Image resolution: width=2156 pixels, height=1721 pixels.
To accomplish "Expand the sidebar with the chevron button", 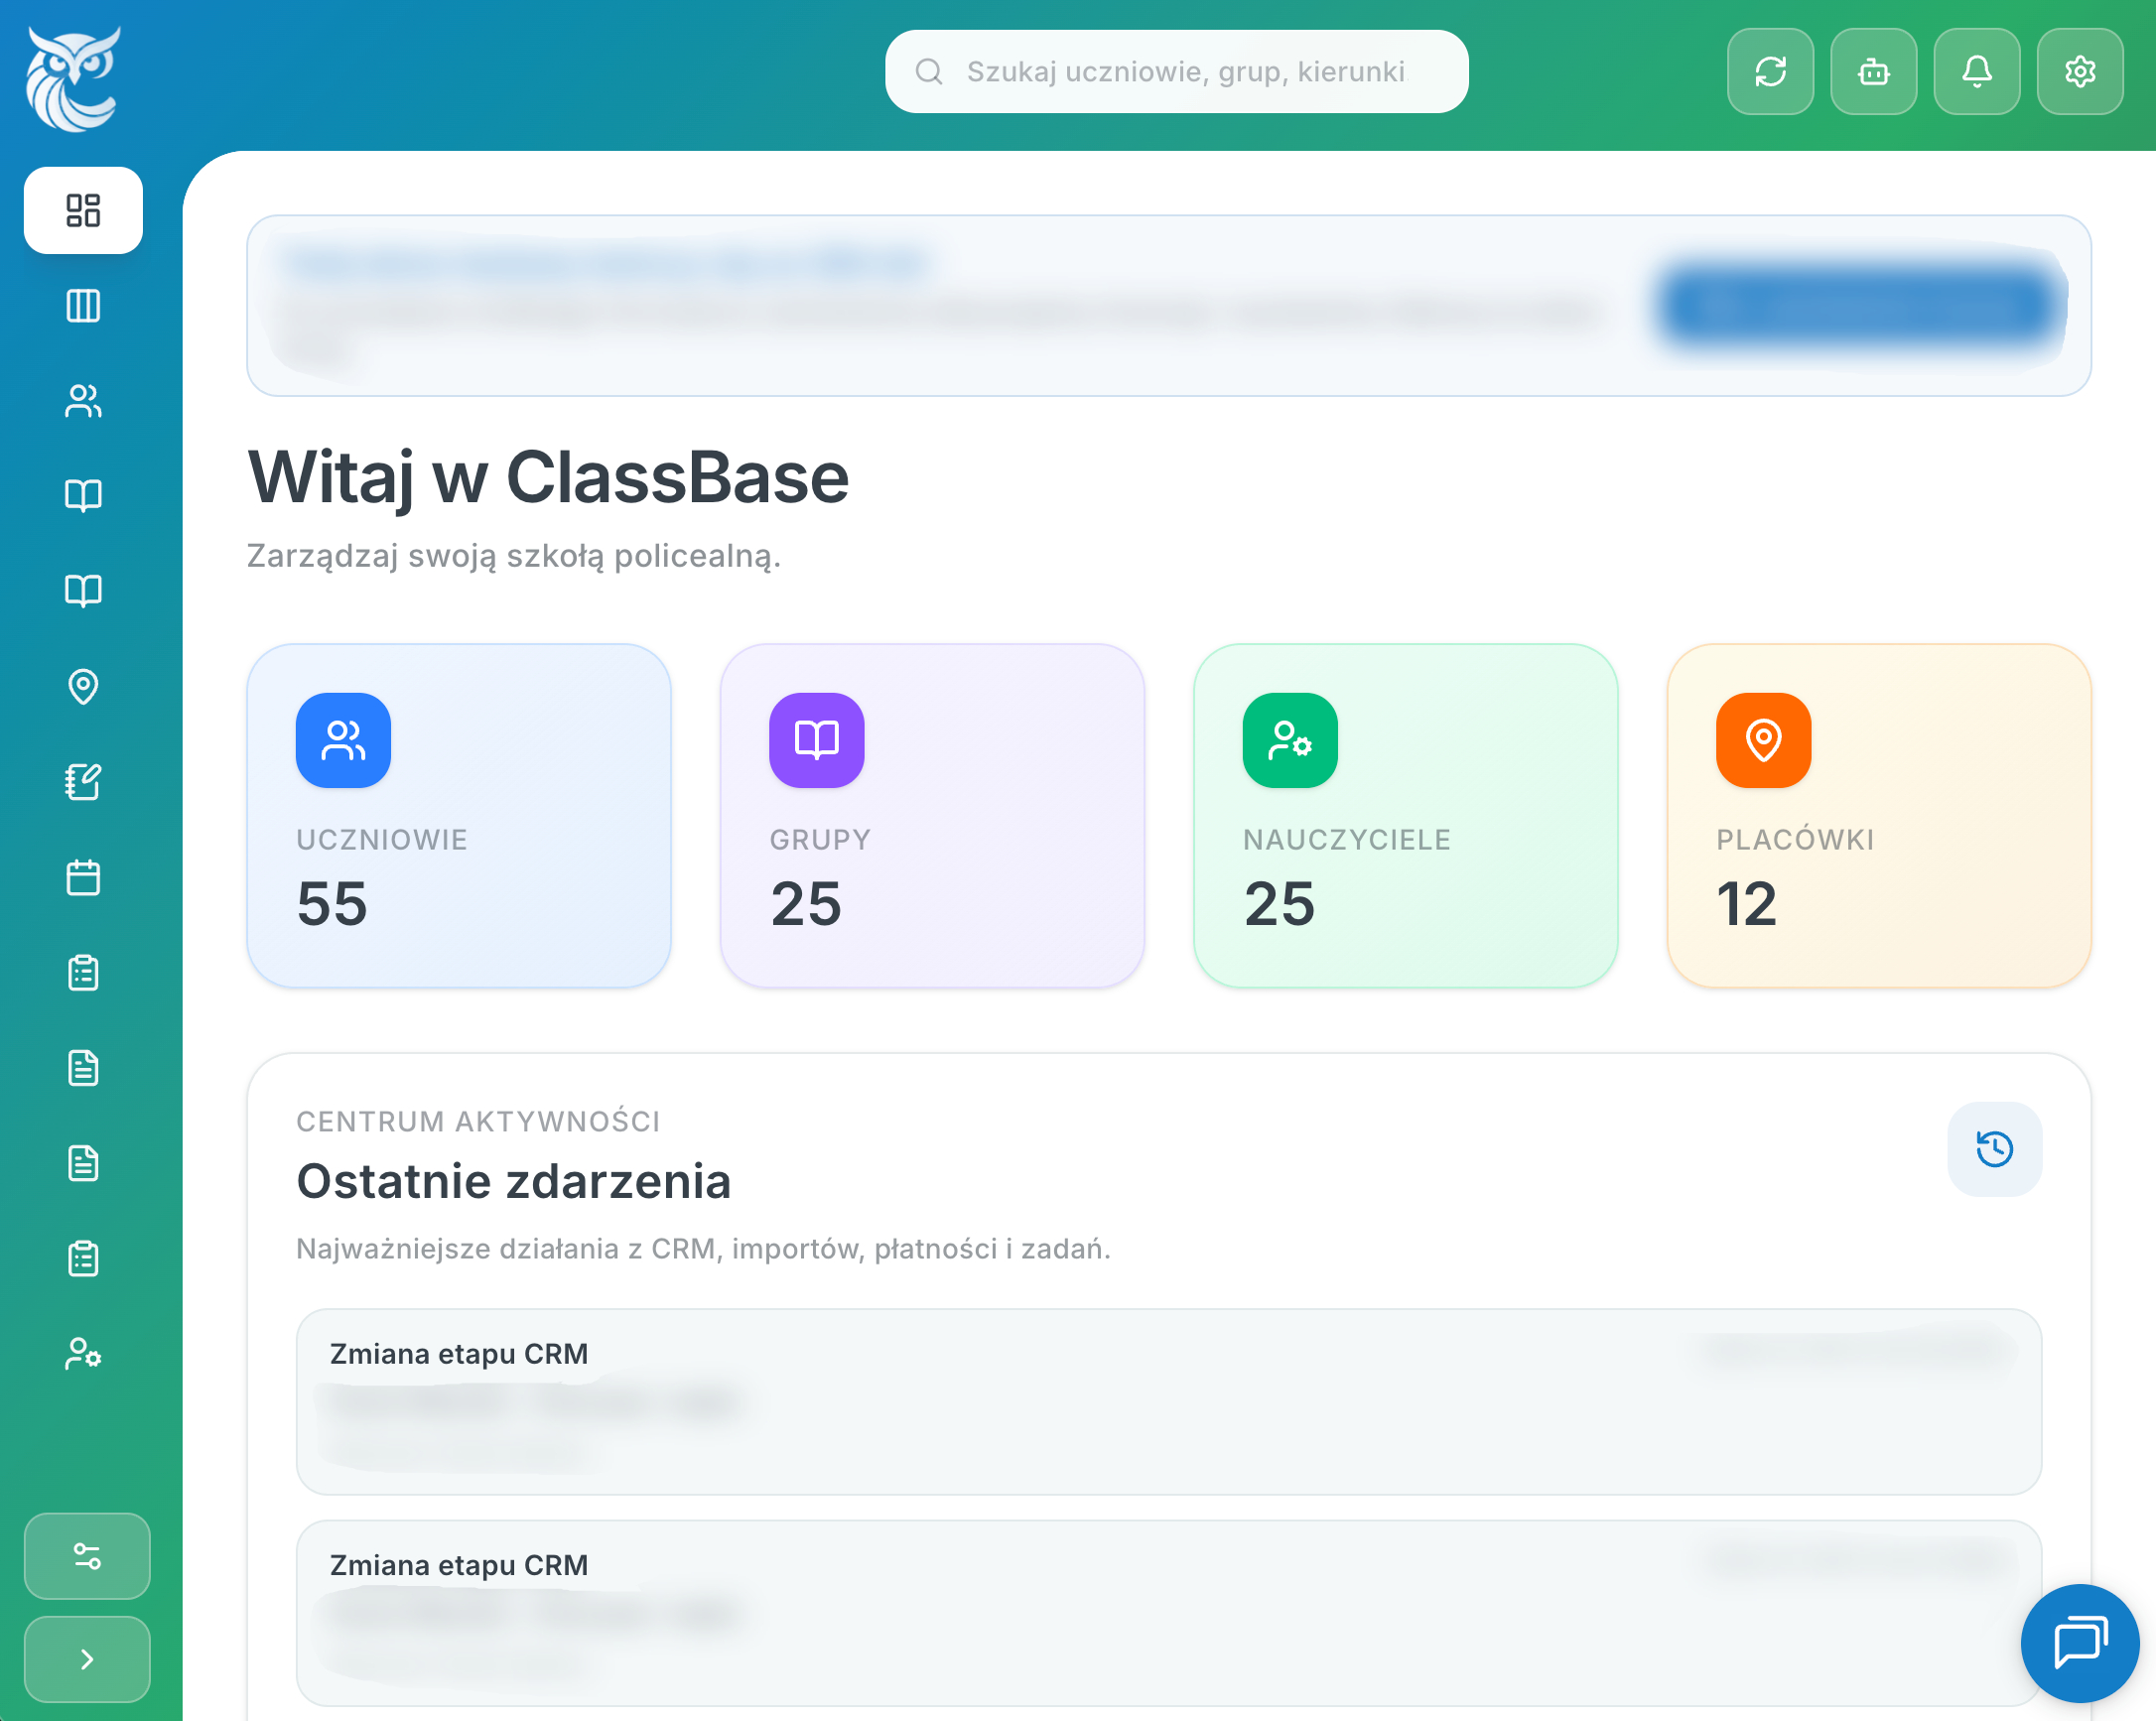I will click(87, 1659).
